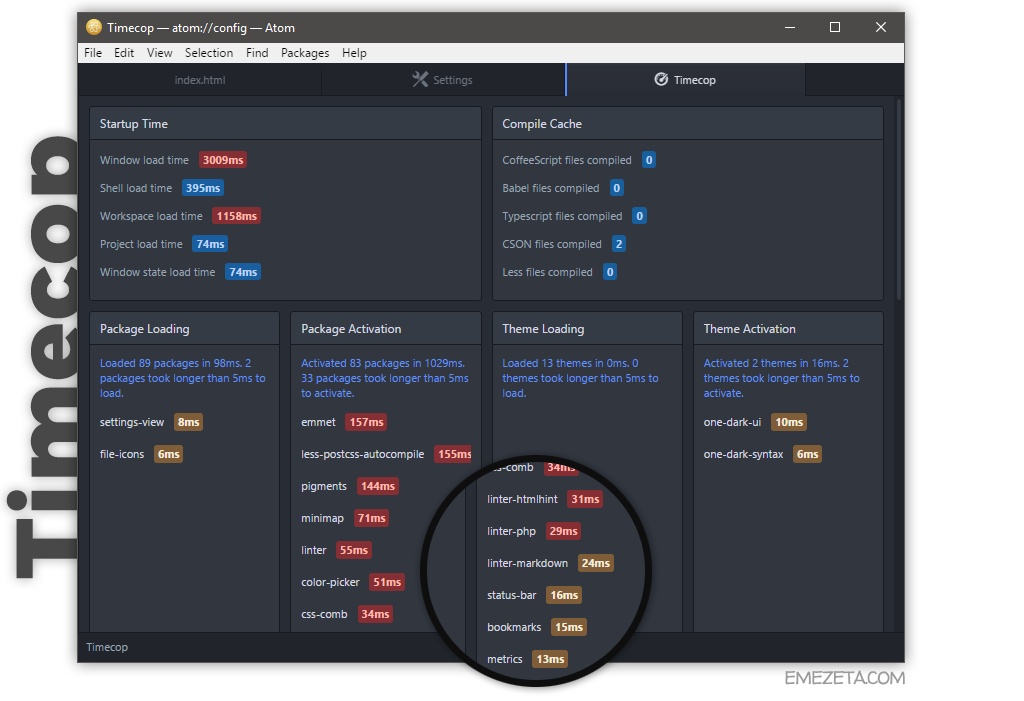Switch to the Settings tab
Image resolution: width=1024 pixels, height=701 pixels.
443,80
